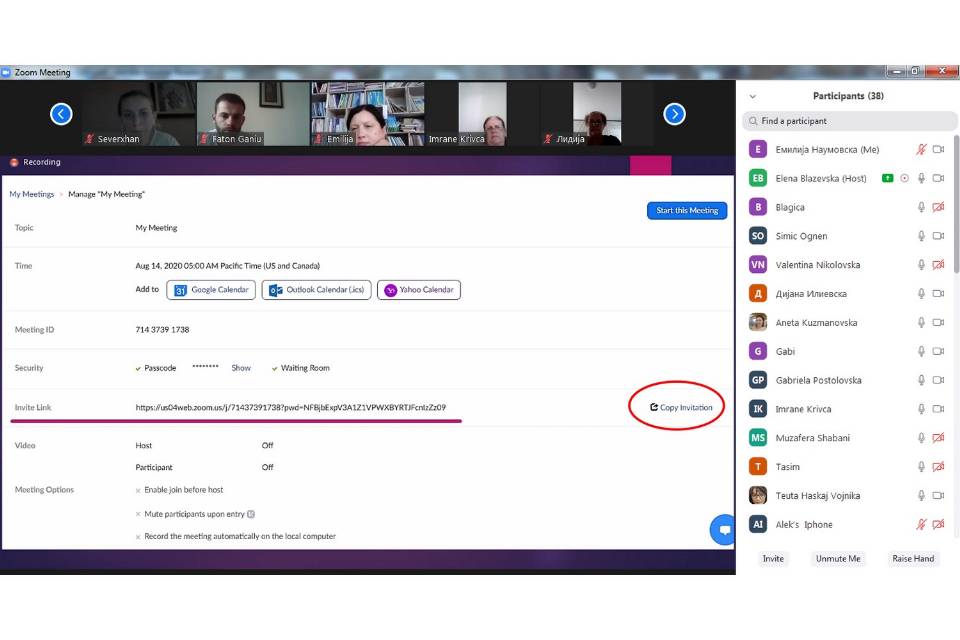960x640 pixels.
Task: Click the Zoom Meeting title bar icon
Action: [x=6, y=72]
